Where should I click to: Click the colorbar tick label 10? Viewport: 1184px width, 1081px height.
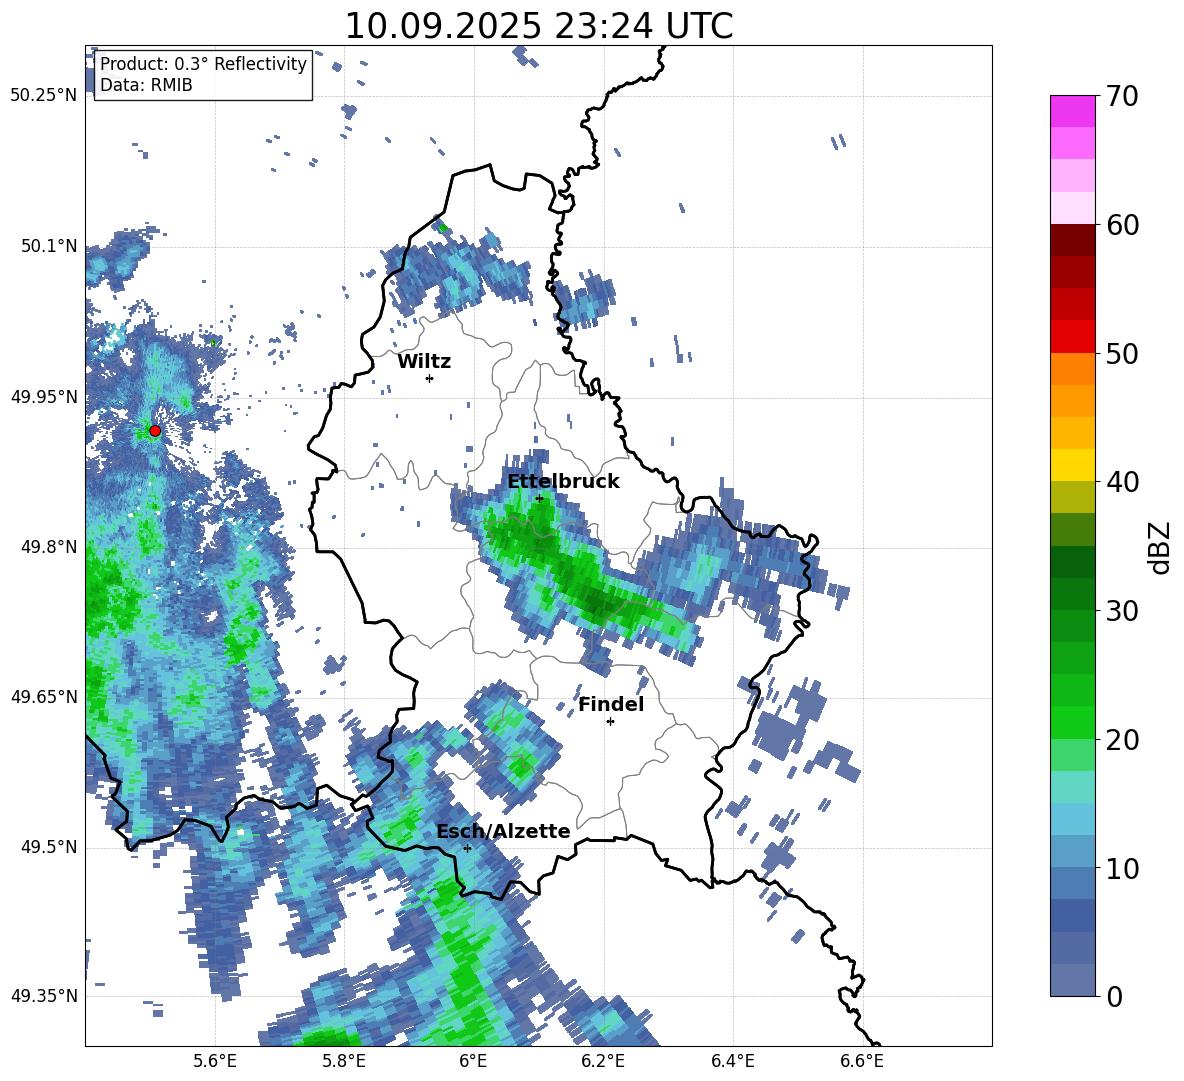point(1122,869)
